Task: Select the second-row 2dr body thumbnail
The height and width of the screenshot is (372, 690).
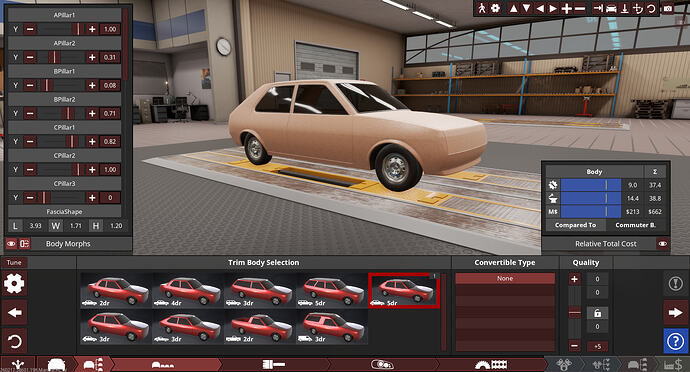Action: click(261, 326)
